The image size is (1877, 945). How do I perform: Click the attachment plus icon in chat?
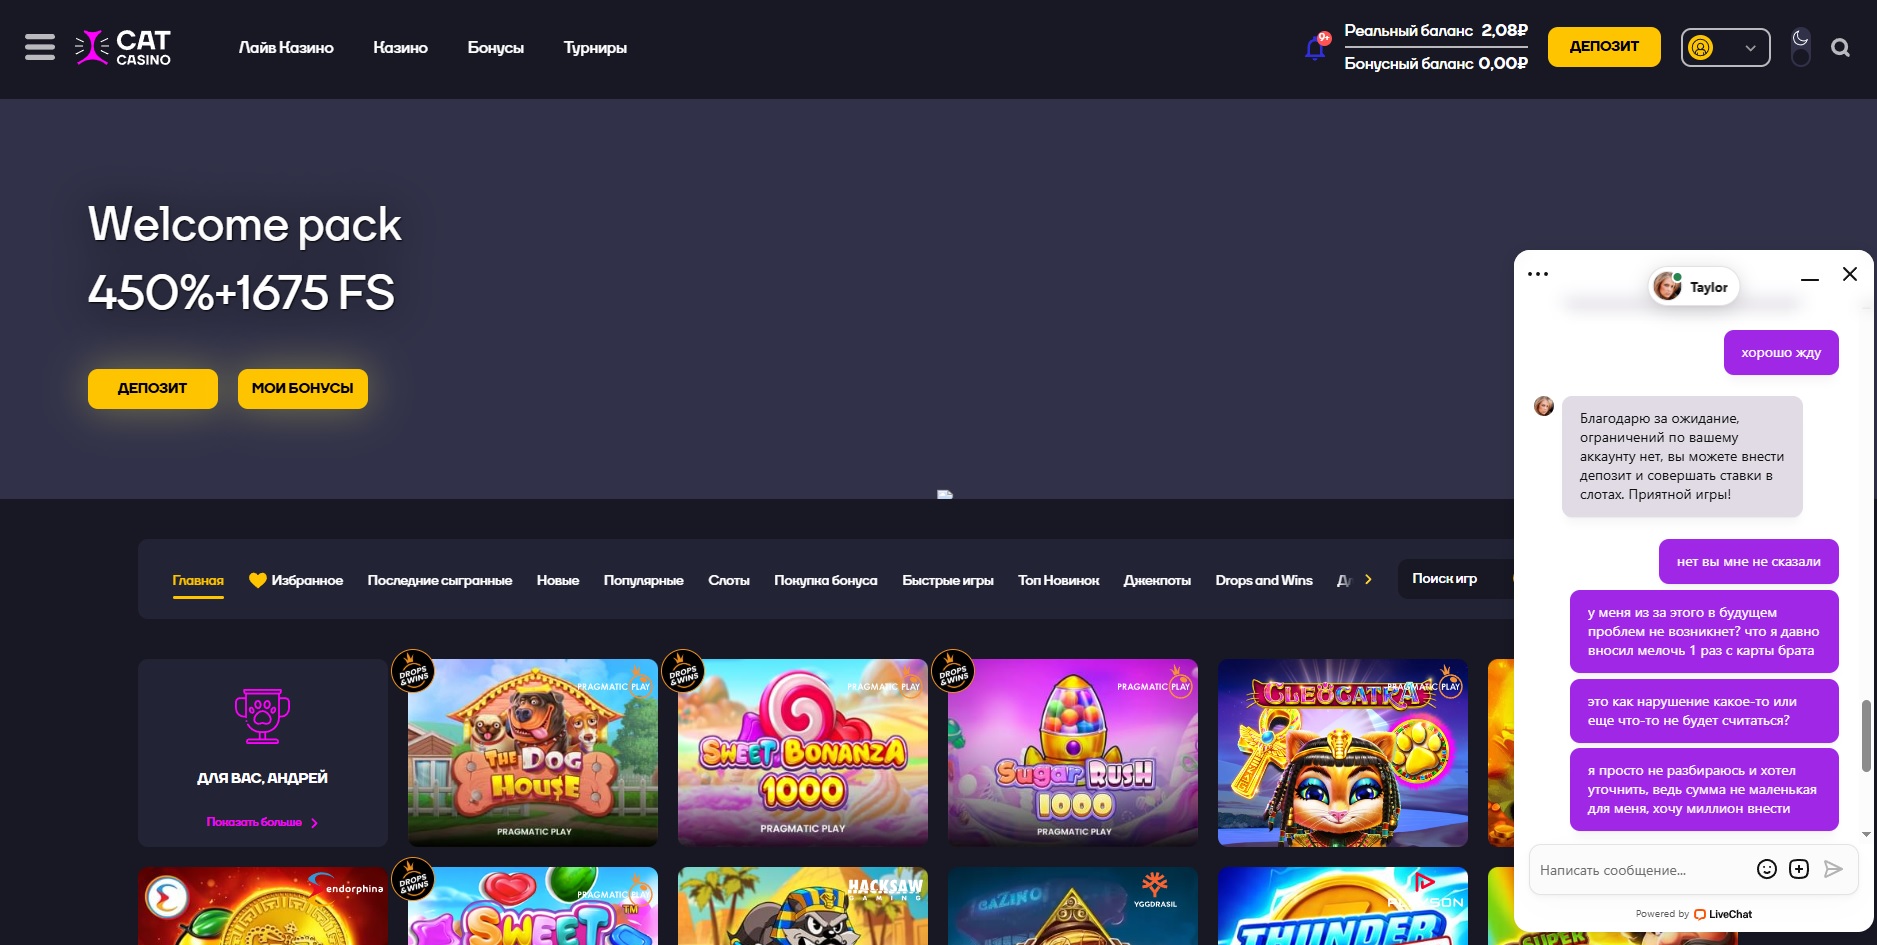click(x=1798, y=869)
